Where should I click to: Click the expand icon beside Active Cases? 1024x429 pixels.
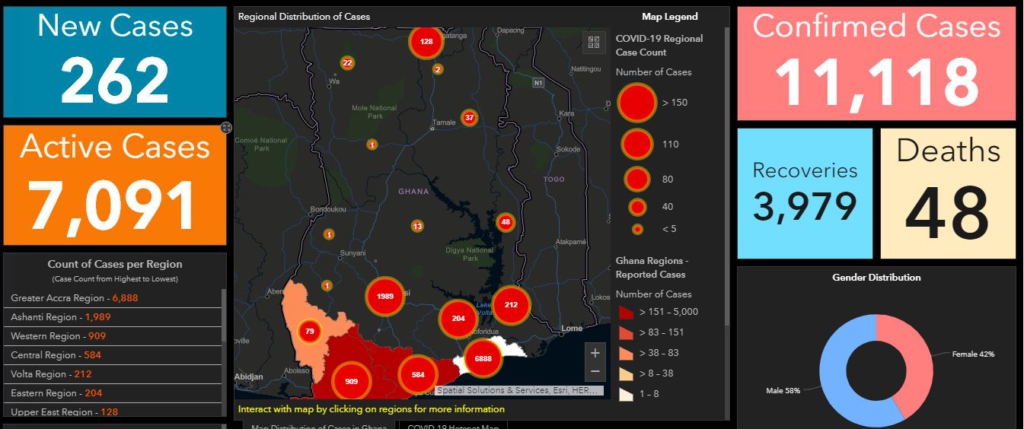click(x=226, y=128)
